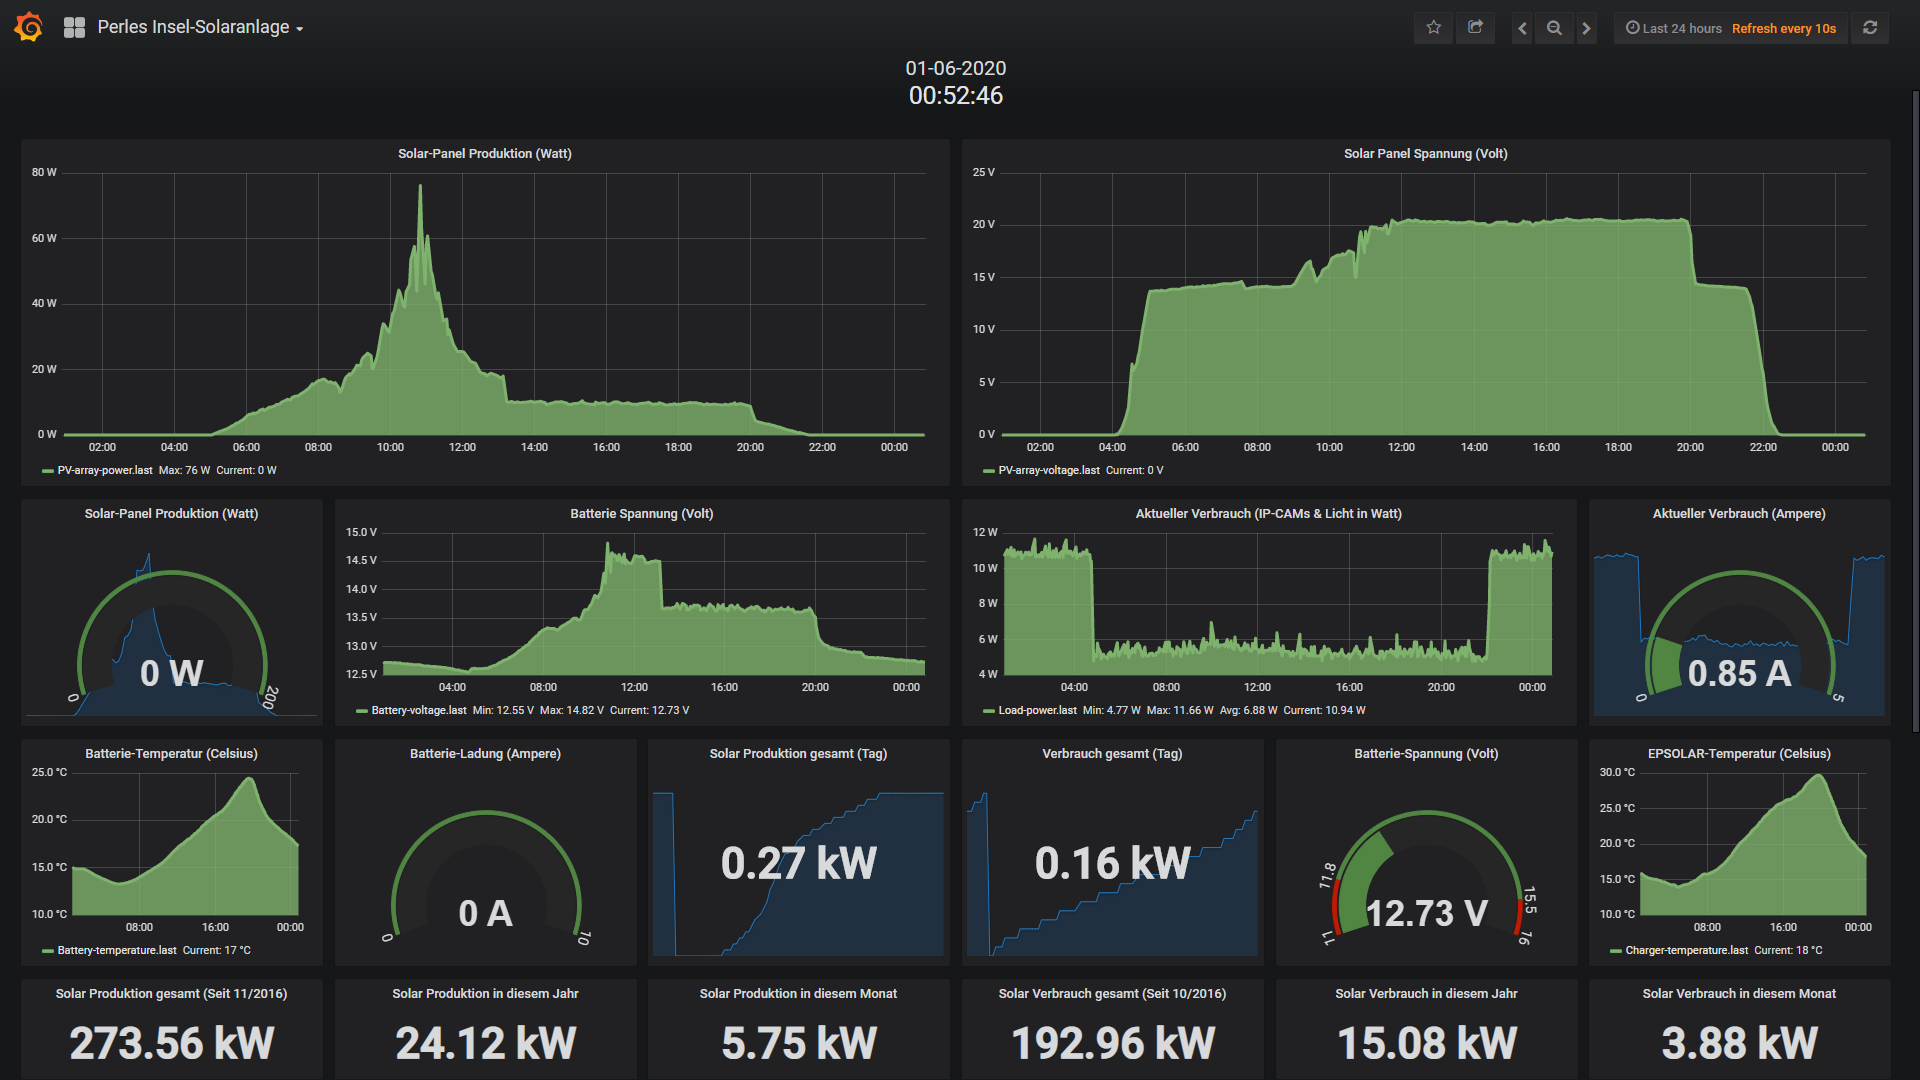This screenshot has height=1080, width=1920.
Task: Shift time range forward with right arrow
Action: (x=1586, y=28)
